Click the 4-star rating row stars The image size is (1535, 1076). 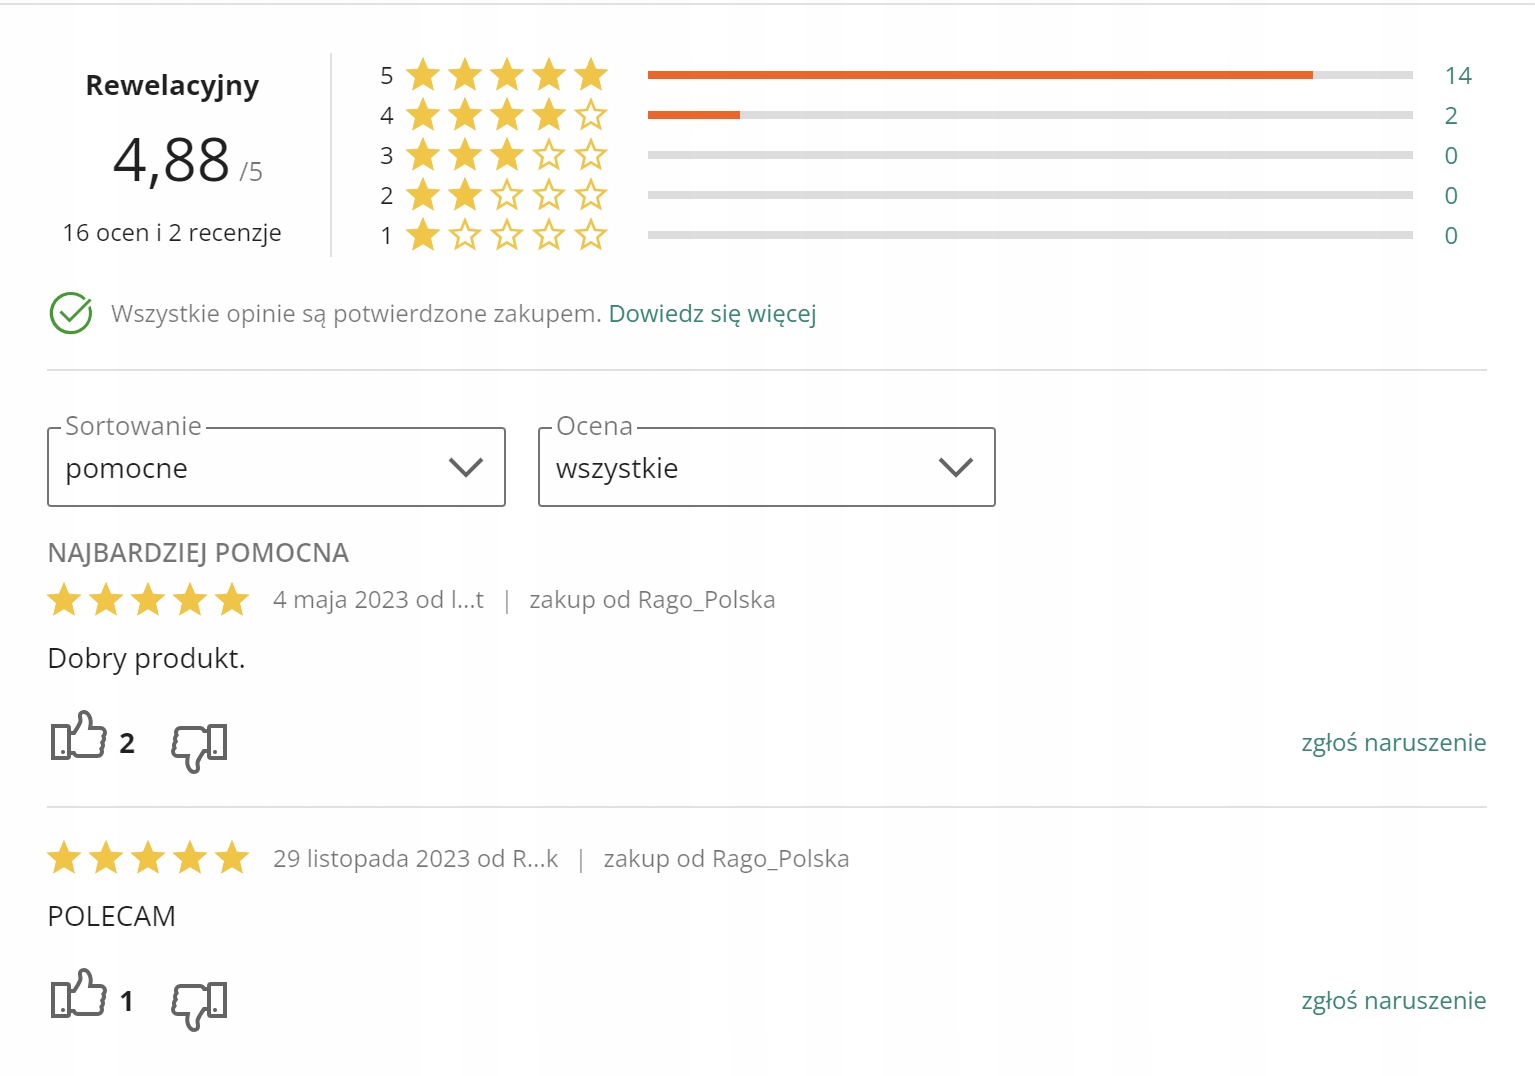tap(507, 115)
